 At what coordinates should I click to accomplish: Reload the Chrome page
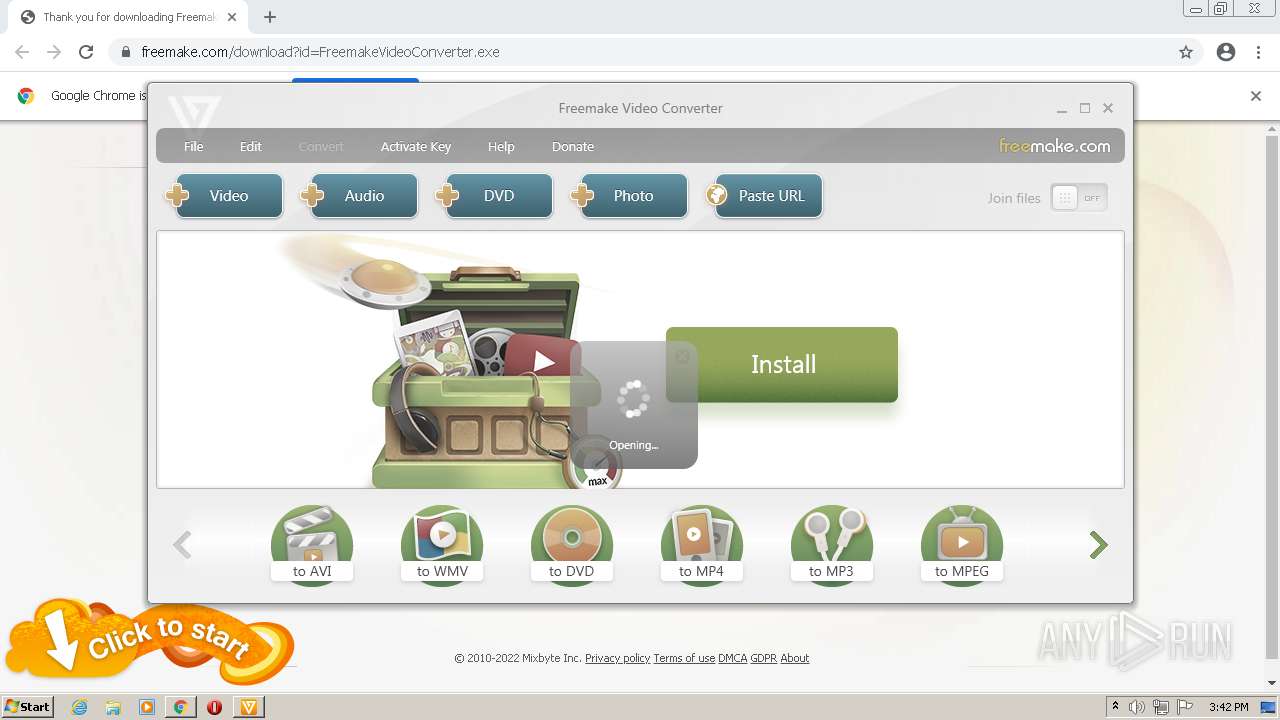[x=86, y=52]
